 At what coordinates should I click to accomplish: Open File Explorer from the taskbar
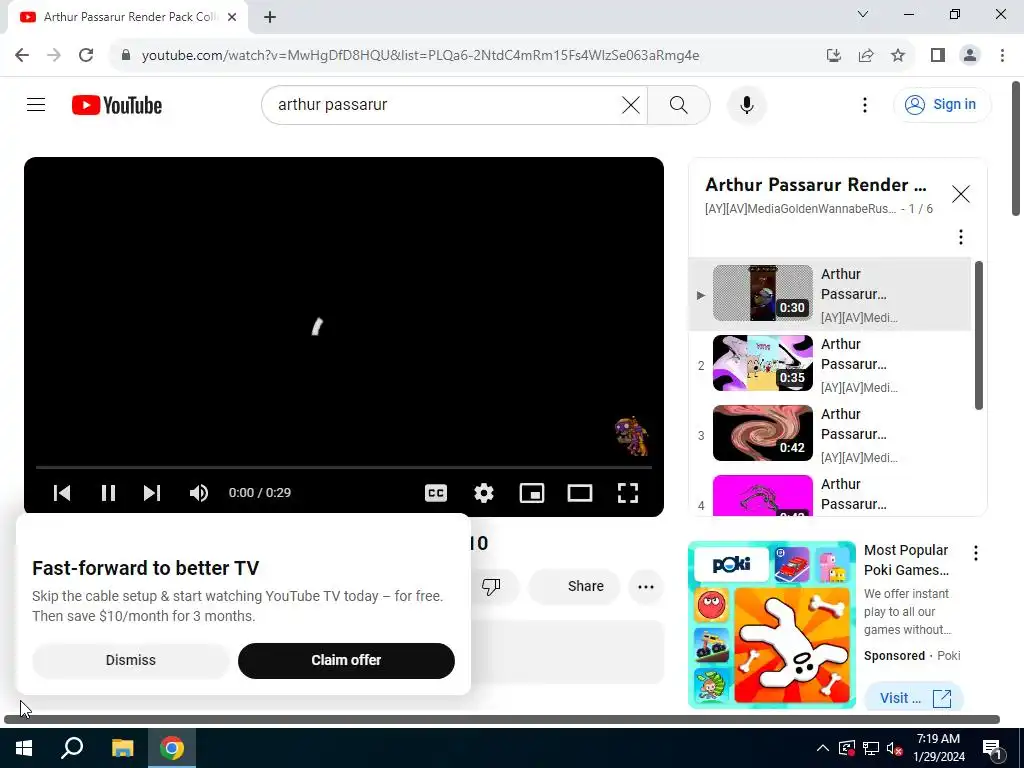pos(122,748)
